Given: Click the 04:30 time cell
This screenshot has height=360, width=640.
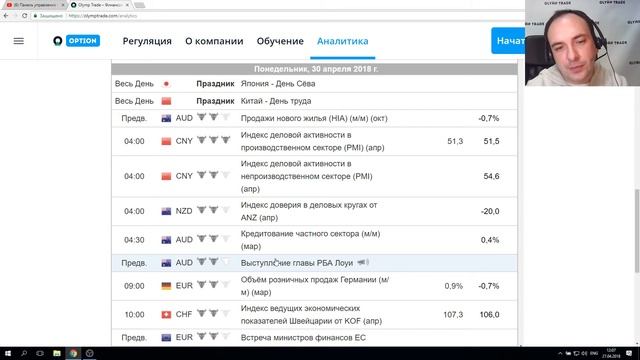Looking at the screenshot, I should (x=134, y=240).
